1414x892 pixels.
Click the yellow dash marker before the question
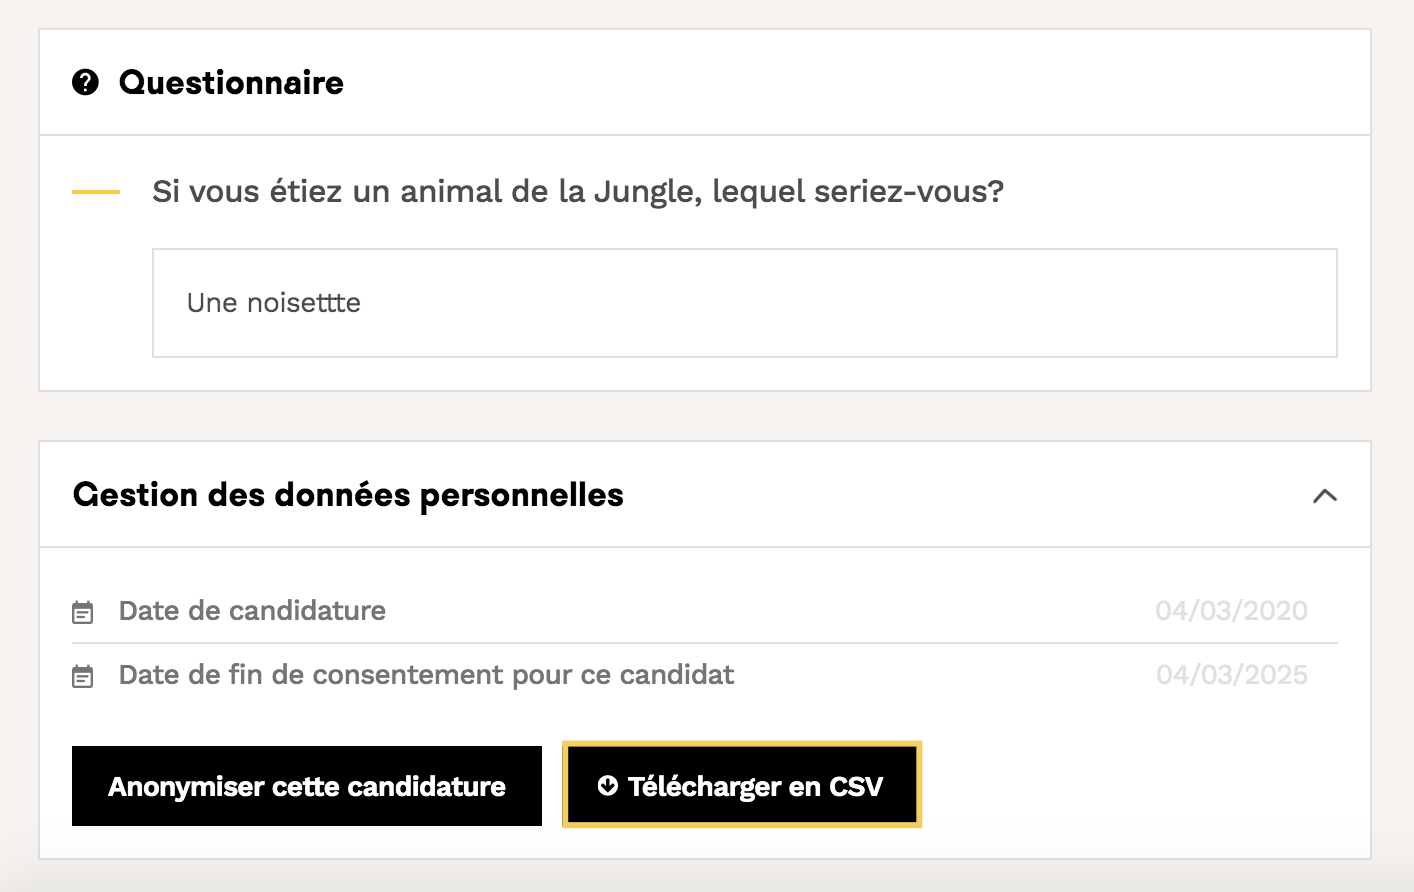(96, 191)
